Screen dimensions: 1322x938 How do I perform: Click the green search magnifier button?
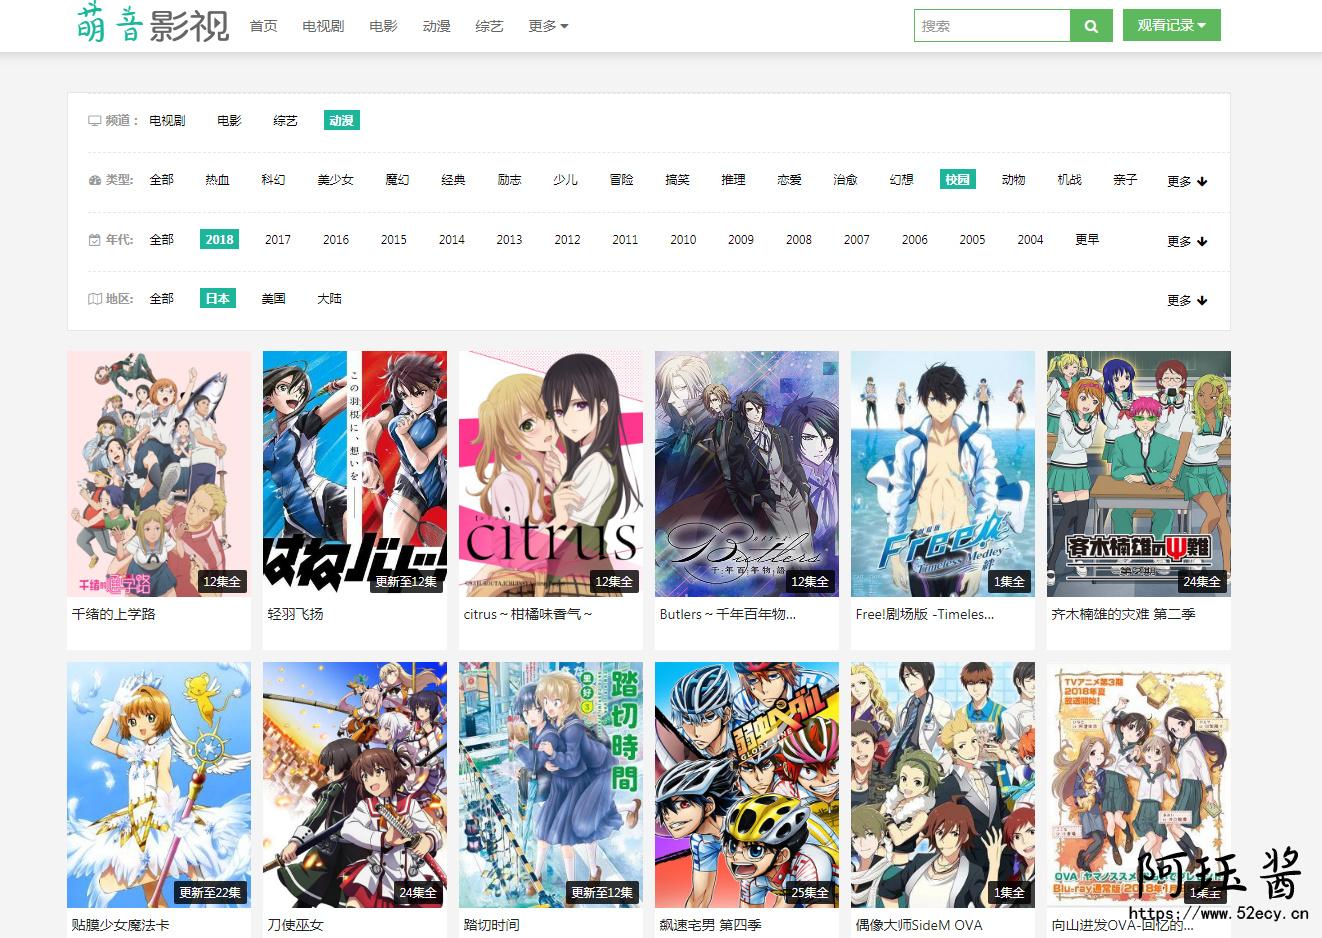(x=1091, y=26)
